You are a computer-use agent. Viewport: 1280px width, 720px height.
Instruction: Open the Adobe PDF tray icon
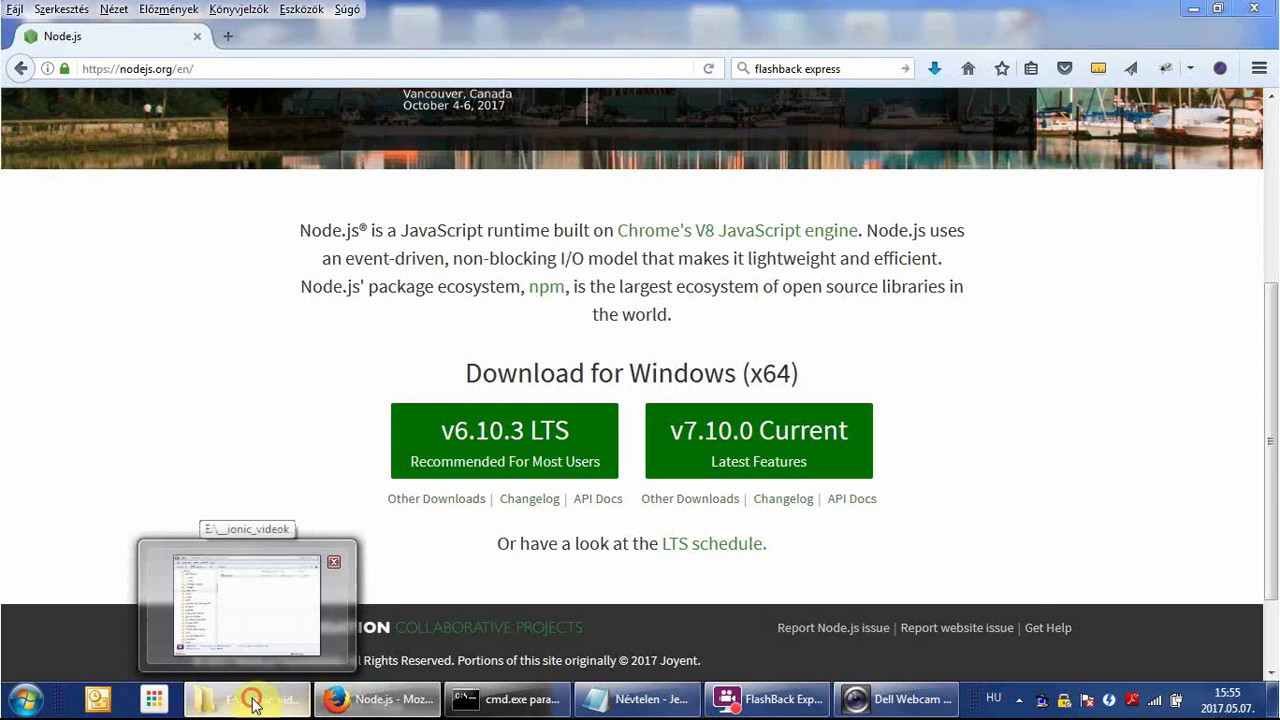(1132, 700)
